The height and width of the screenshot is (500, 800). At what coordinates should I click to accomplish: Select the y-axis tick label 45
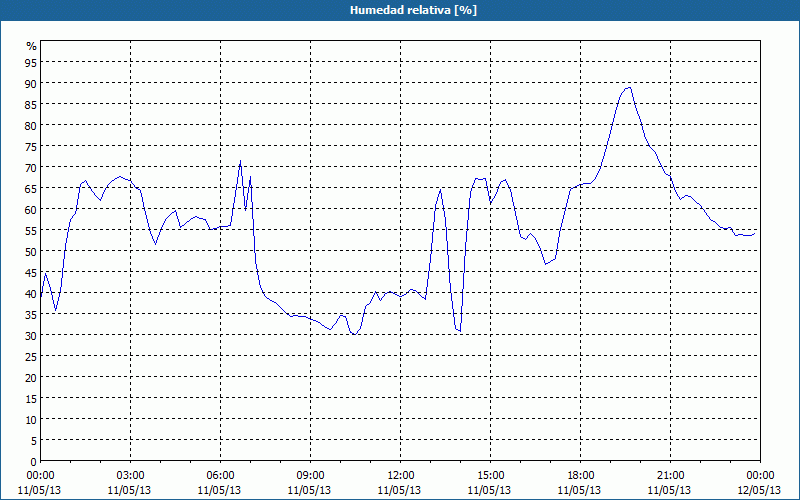(x=31, y=272)
